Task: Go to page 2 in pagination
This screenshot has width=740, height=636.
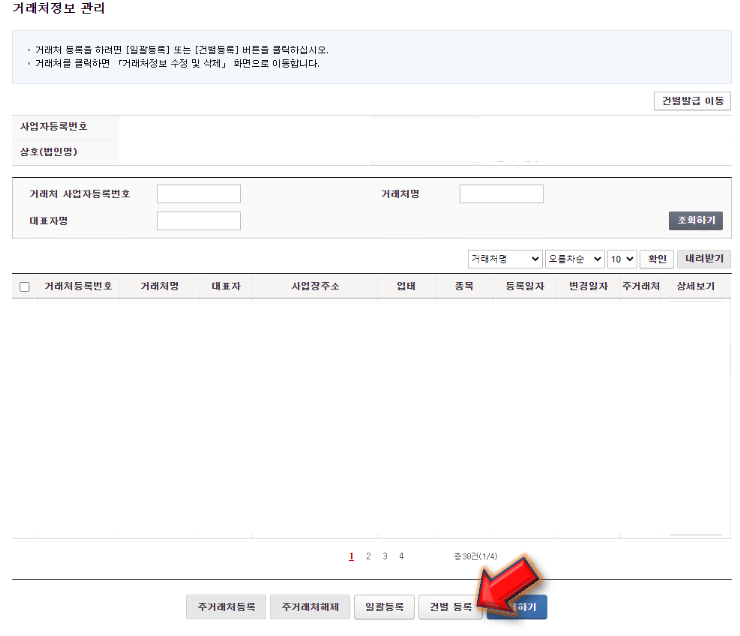Action: [368, 556]
